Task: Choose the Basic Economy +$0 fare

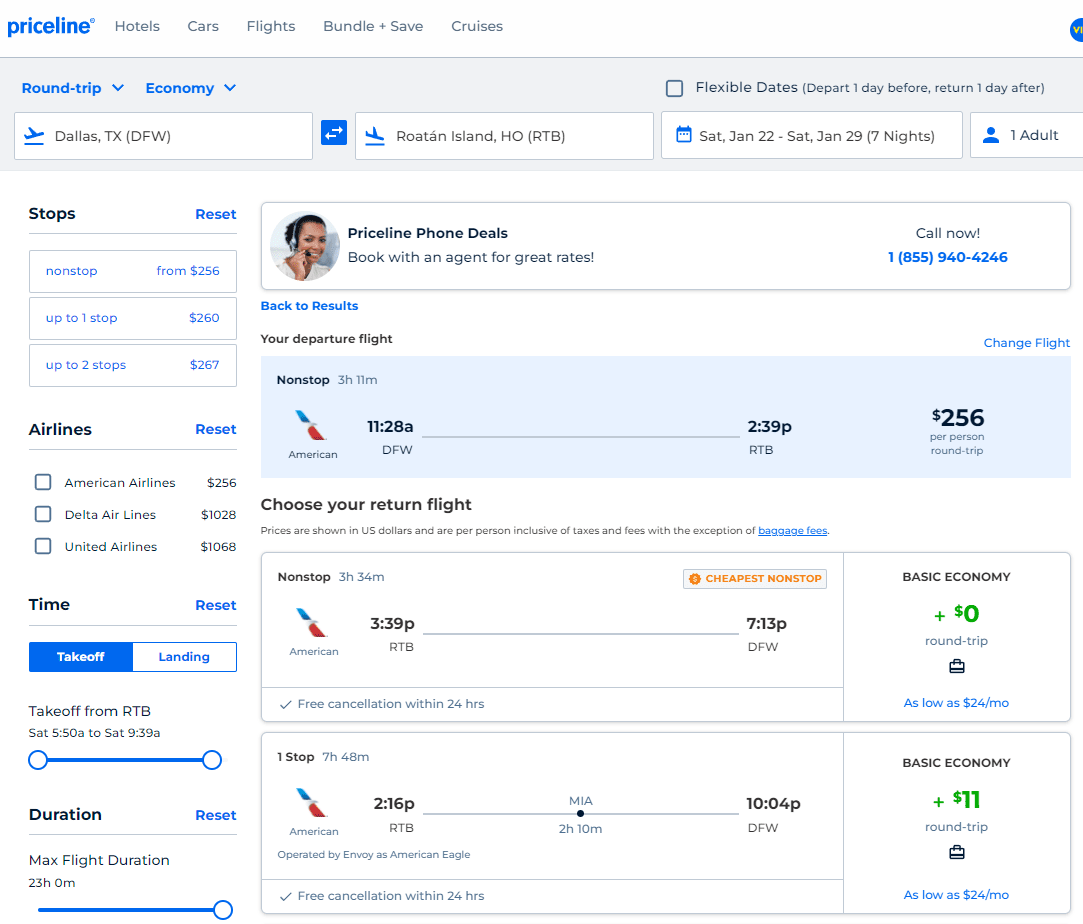Action: 957,637
